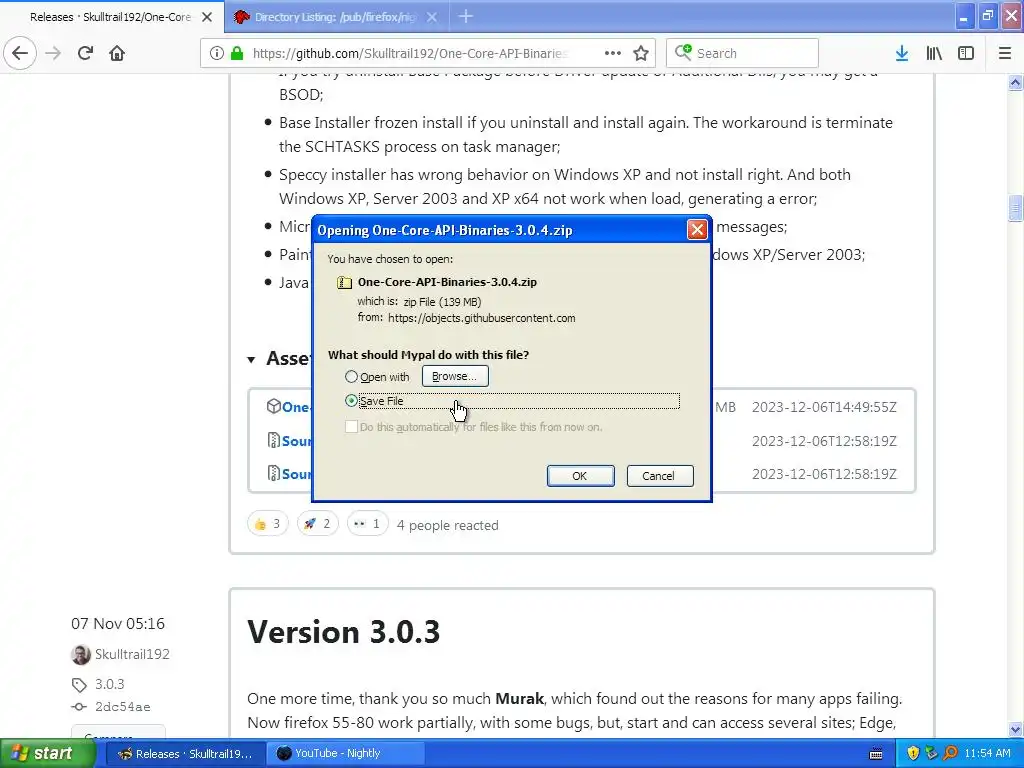This screenshot has width=1024, height=768.
Task: Click the eyes reaction 1
Action: click(x=367, y=524)
